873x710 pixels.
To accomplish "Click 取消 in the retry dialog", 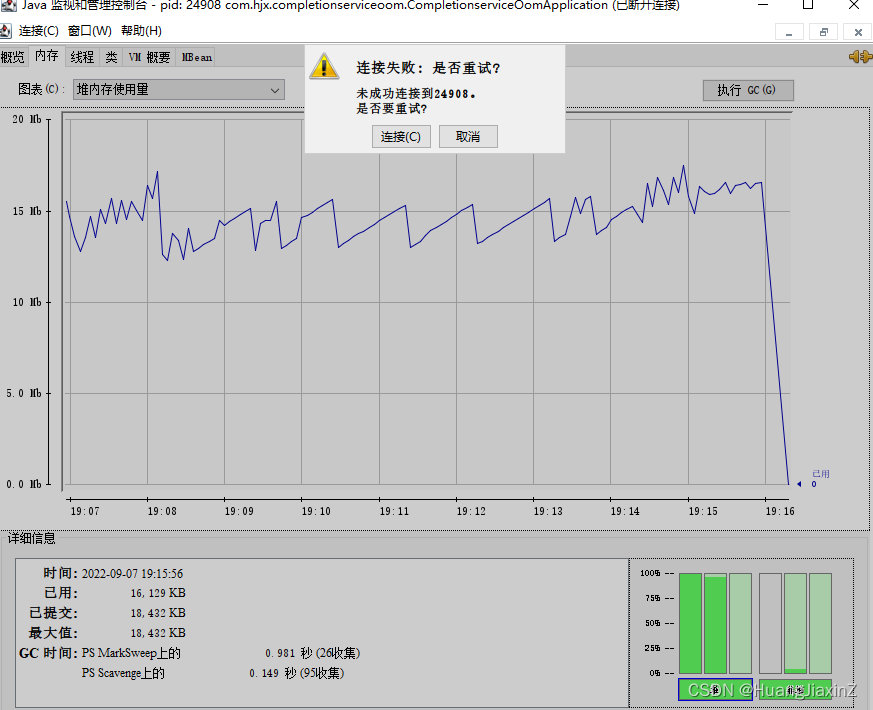I will [x=468, y=136].
